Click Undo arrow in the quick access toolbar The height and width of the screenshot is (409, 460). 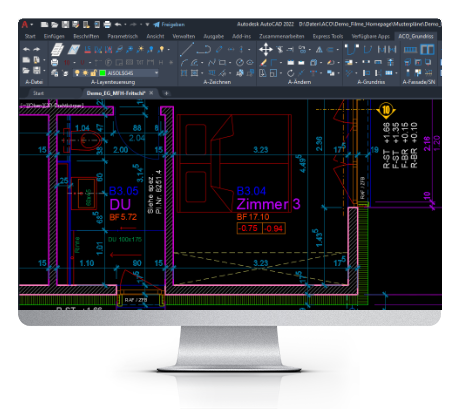pos(118,24)
